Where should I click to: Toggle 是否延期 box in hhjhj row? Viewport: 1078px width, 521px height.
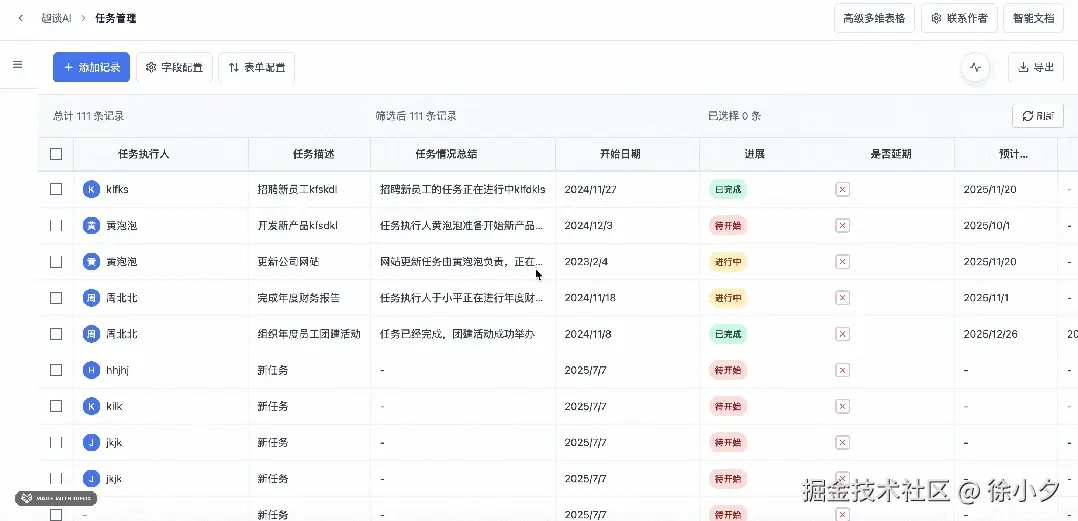(842, 370)
